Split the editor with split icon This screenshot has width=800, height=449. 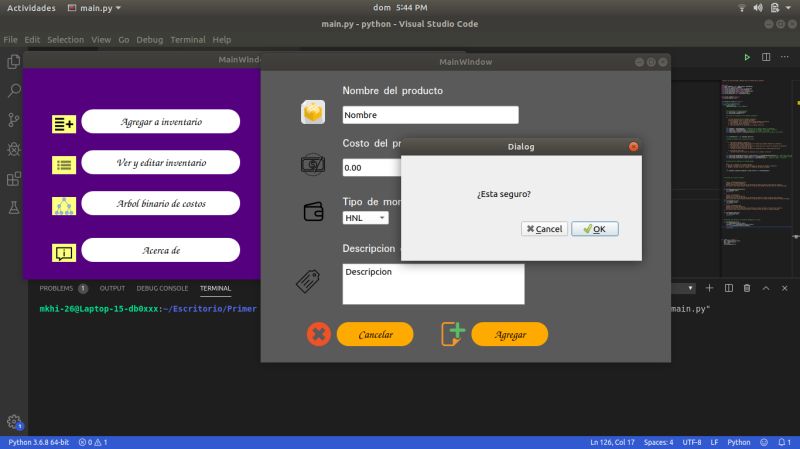click(x=766, y=57)
